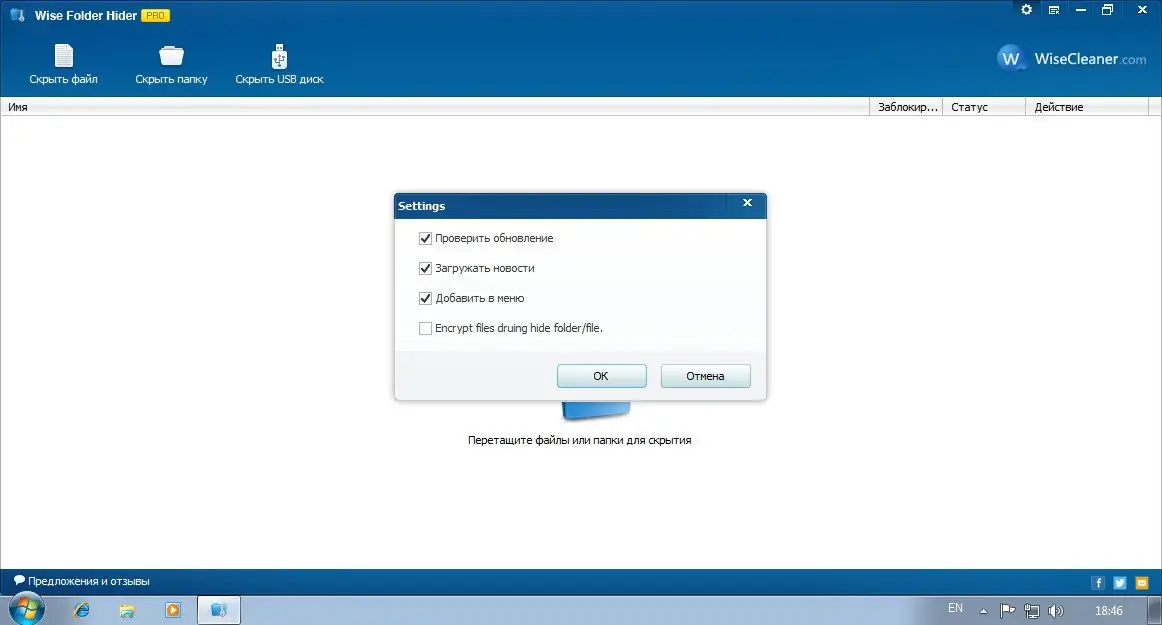Image resolution: width=1162 pixels, height=625 pixels.
Task: Click the Action Center flag tray icon
Action: pos(1007,611)
